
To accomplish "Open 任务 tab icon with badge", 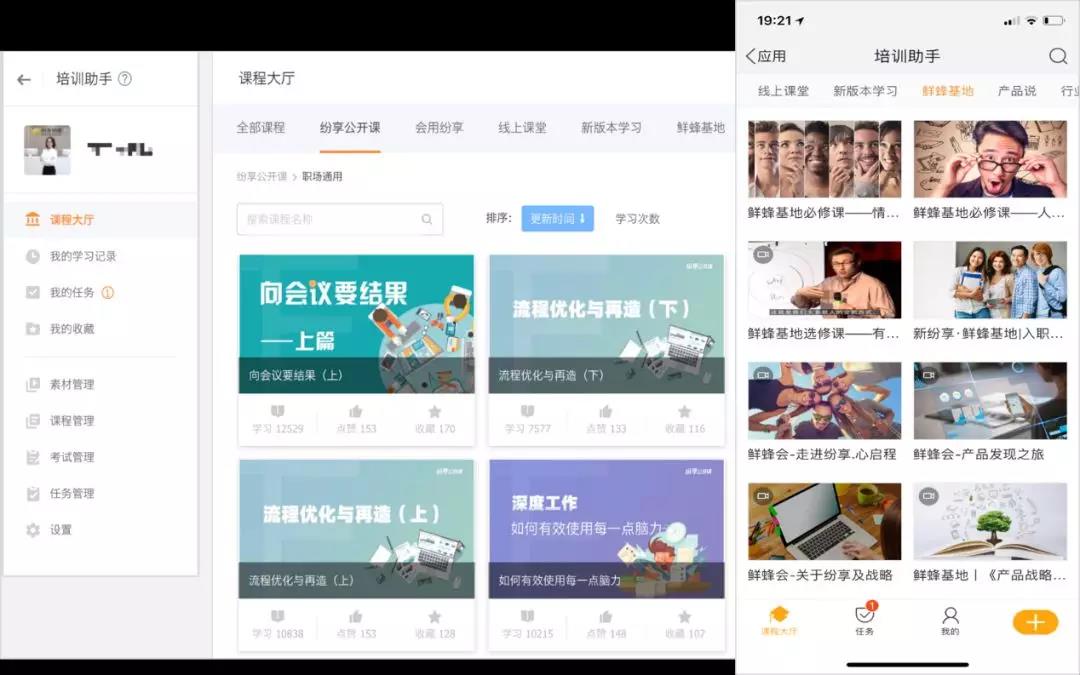I will pyautogui.click(x=865, y=616).
